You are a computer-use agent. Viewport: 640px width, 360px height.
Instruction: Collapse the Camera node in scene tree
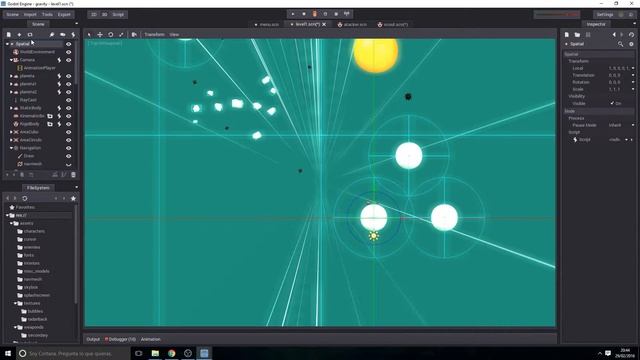click(x=11, y=60)
